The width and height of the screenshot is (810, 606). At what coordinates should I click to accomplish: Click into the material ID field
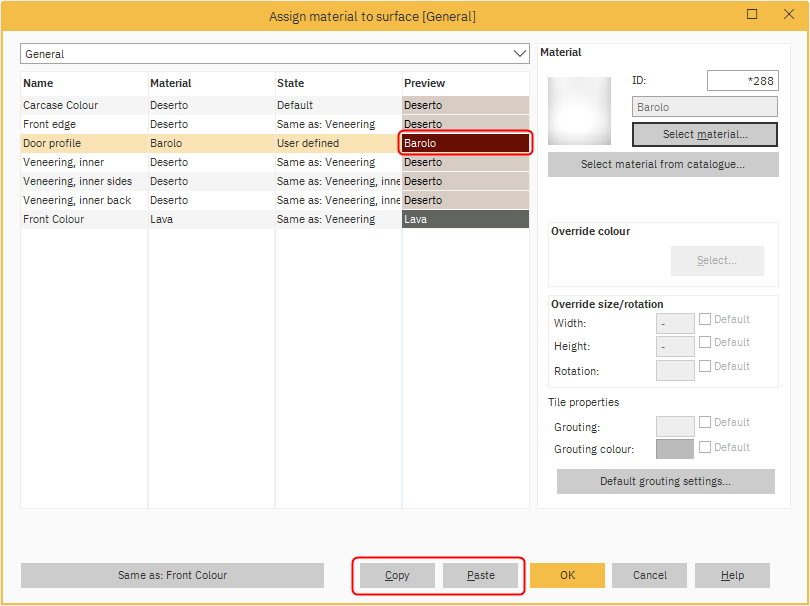[742, 81]
